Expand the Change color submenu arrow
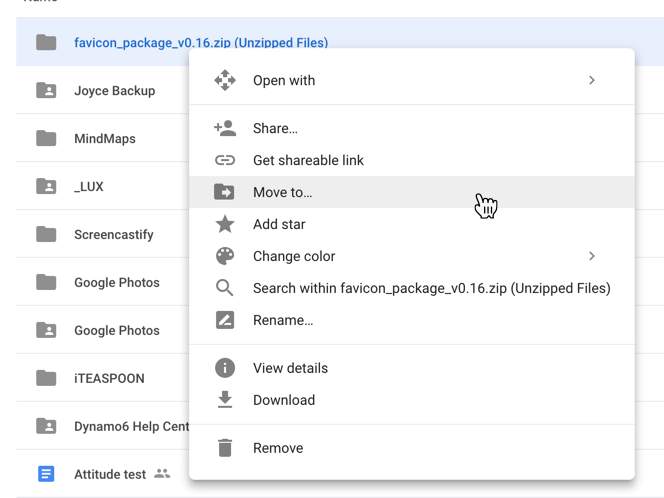Image resolution: width=664 pixels, height=498 pixels. pyautogui.click(x=592, y=256)
